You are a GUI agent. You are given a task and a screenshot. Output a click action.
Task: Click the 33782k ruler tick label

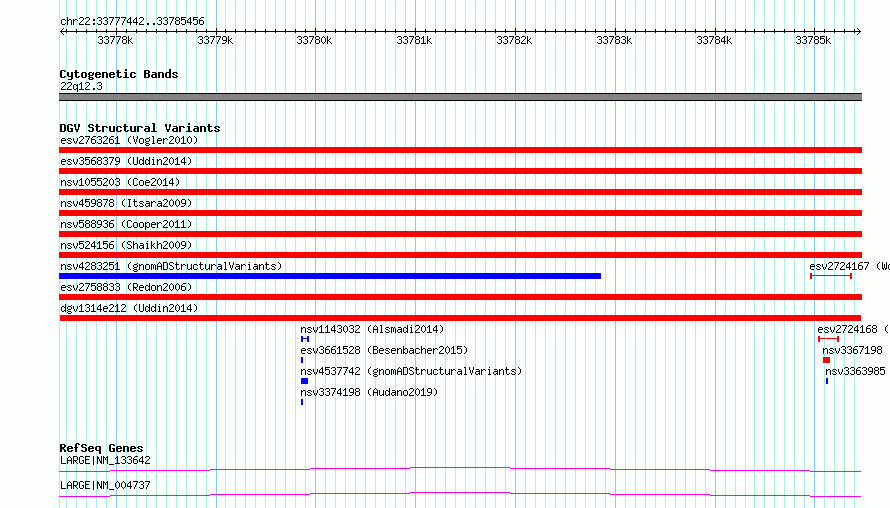(514, 40)
